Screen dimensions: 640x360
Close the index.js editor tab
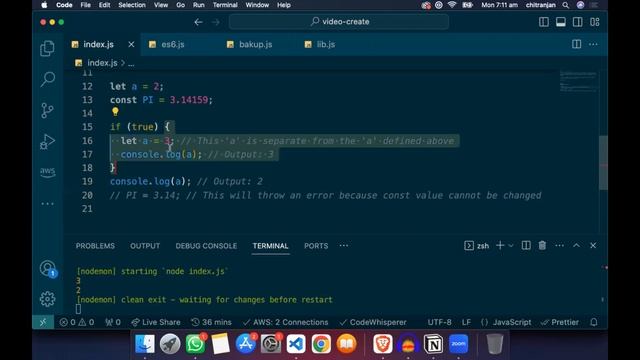click(x=131, y=44)
